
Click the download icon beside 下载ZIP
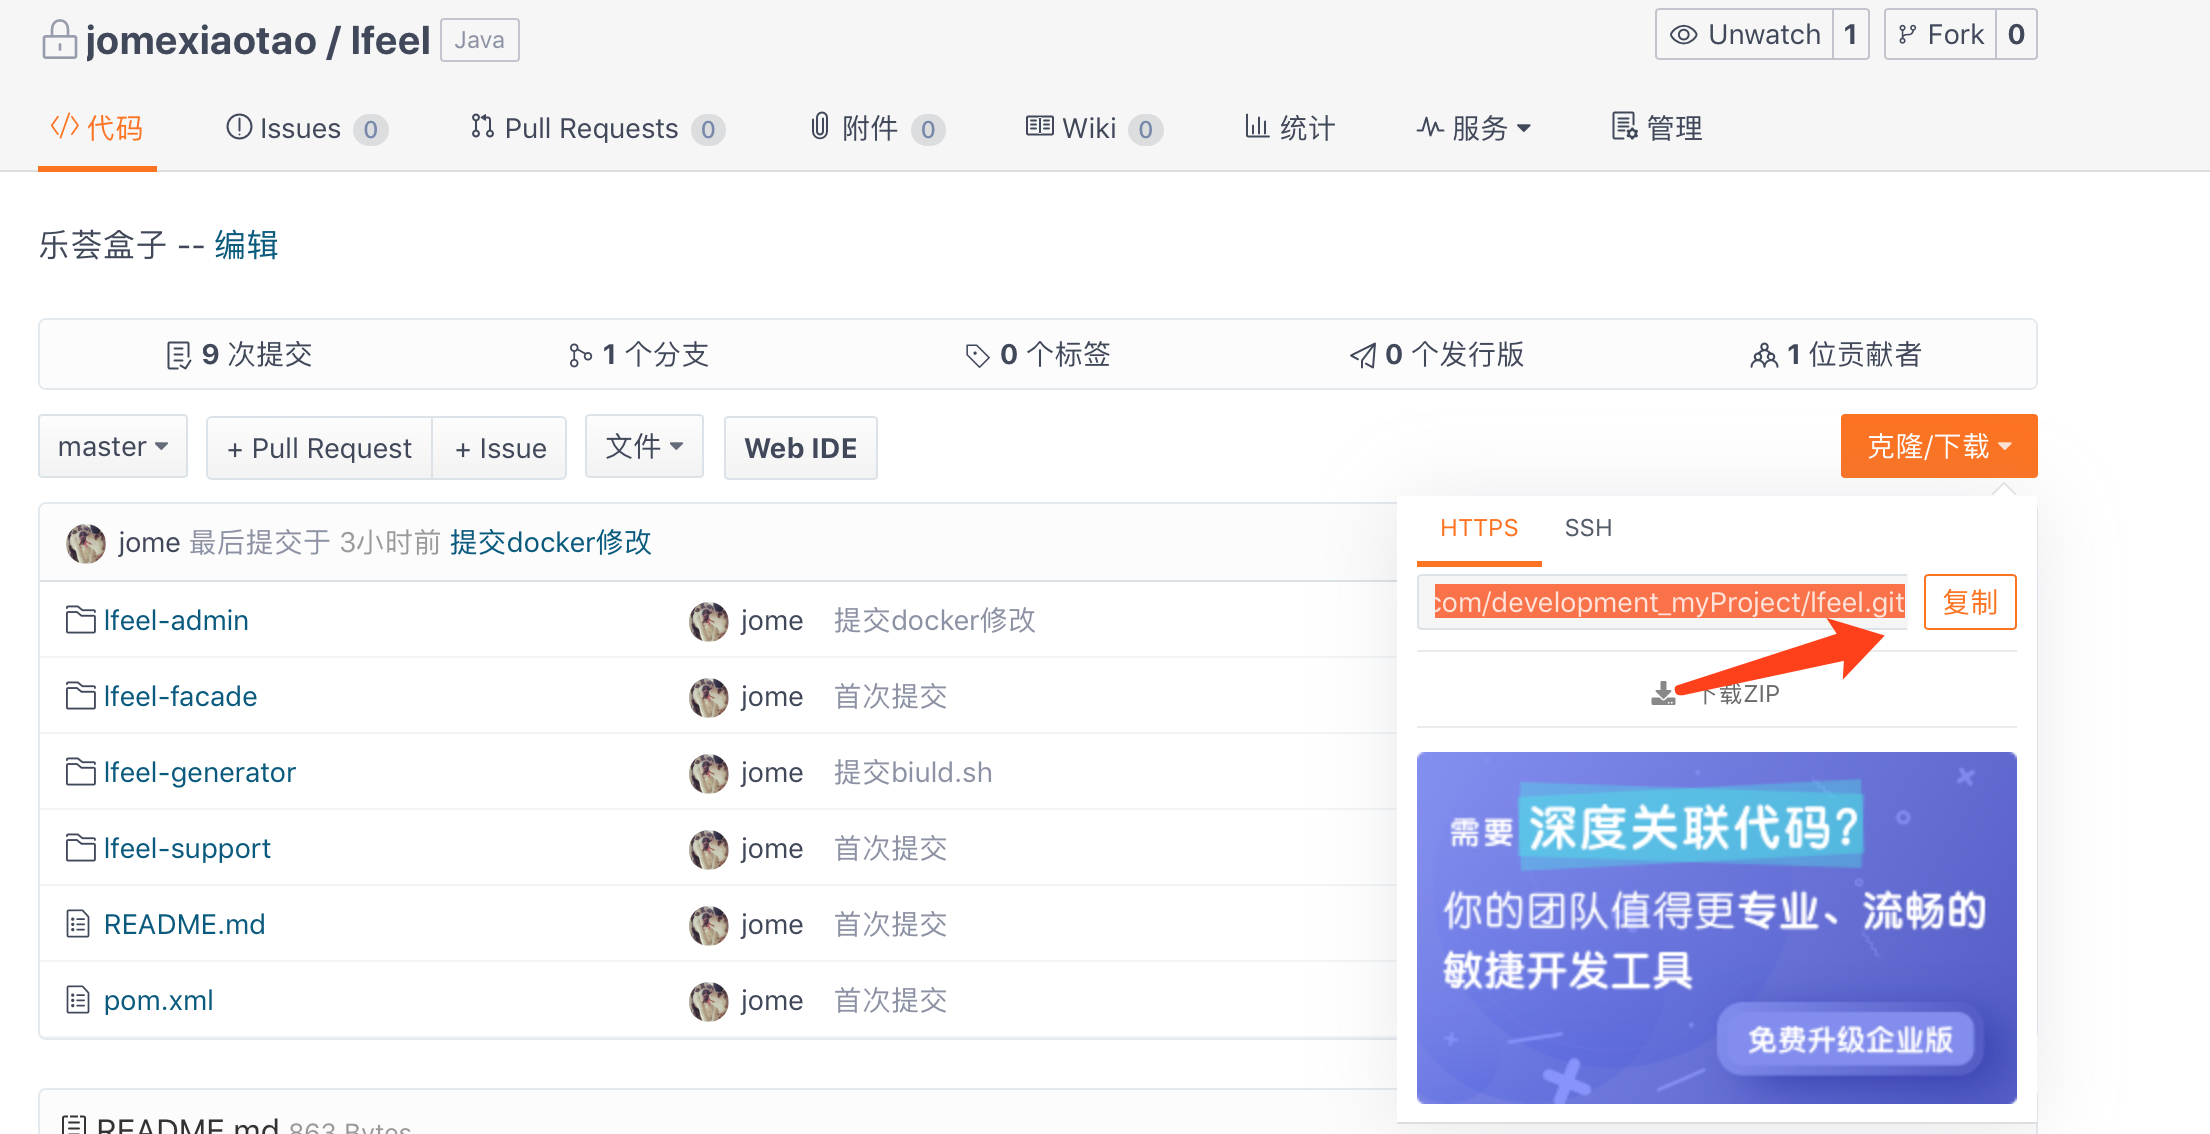tap(1663, 692)
